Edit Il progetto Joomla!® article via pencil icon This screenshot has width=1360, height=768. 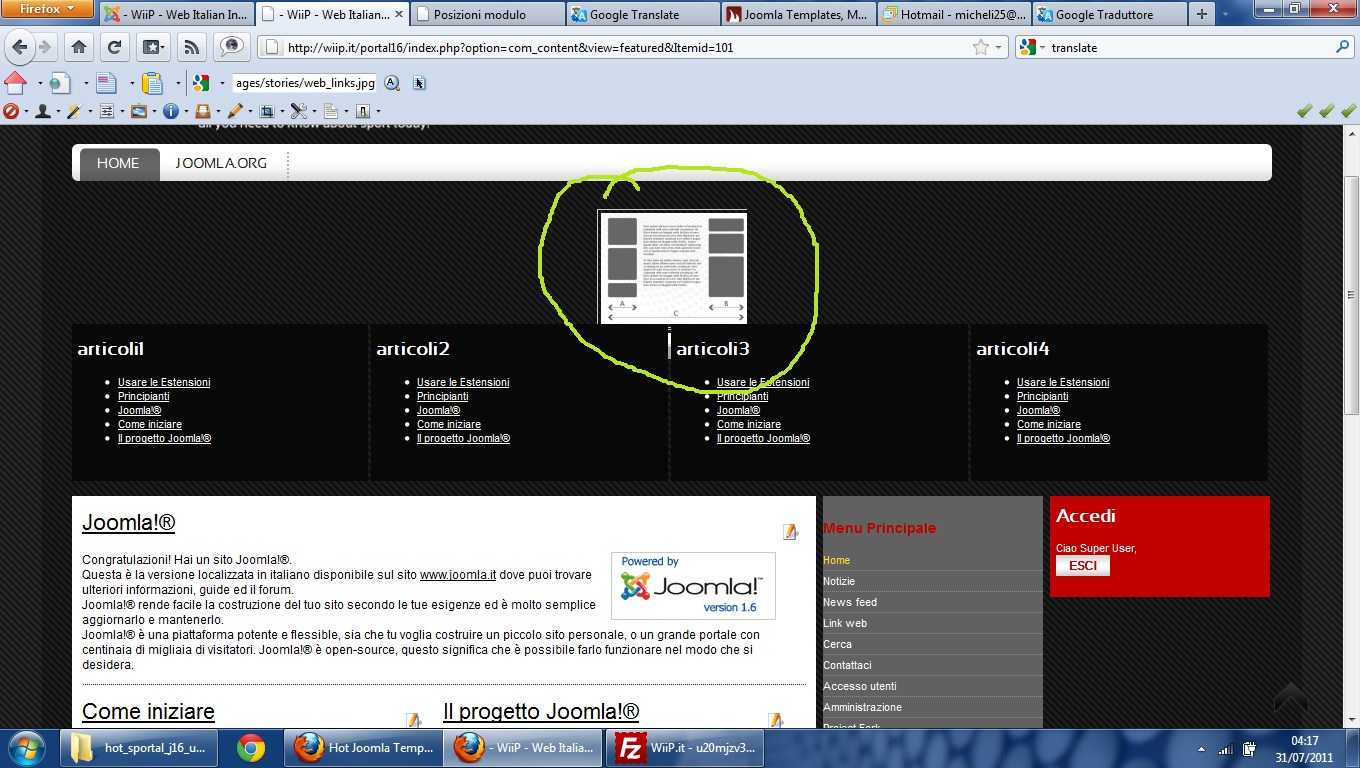(x=775, y=720)
